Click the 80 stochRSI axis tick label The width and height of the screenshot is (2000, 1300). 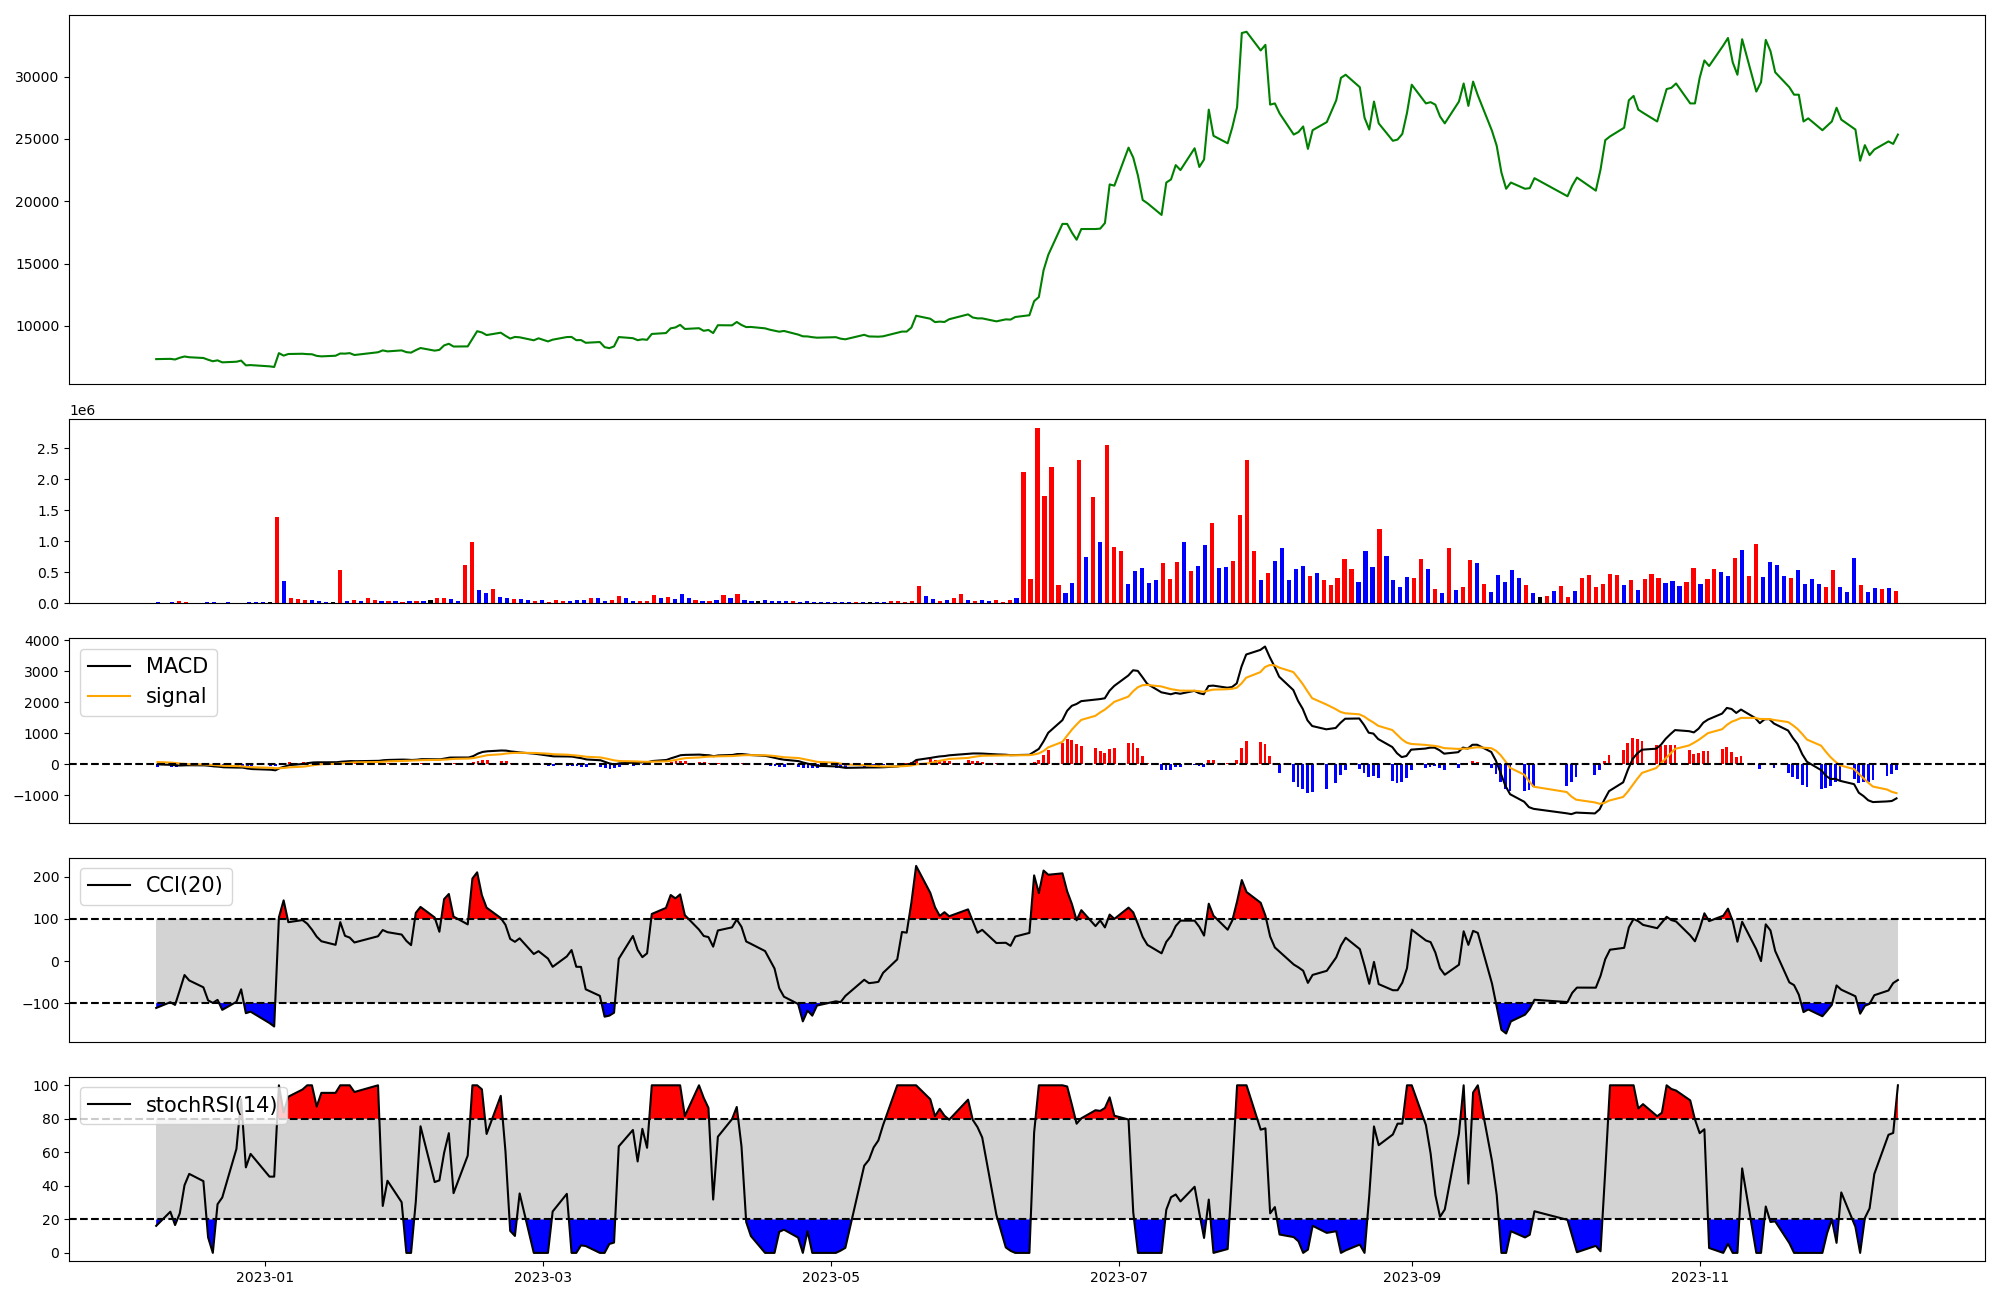pos(52,1119)
